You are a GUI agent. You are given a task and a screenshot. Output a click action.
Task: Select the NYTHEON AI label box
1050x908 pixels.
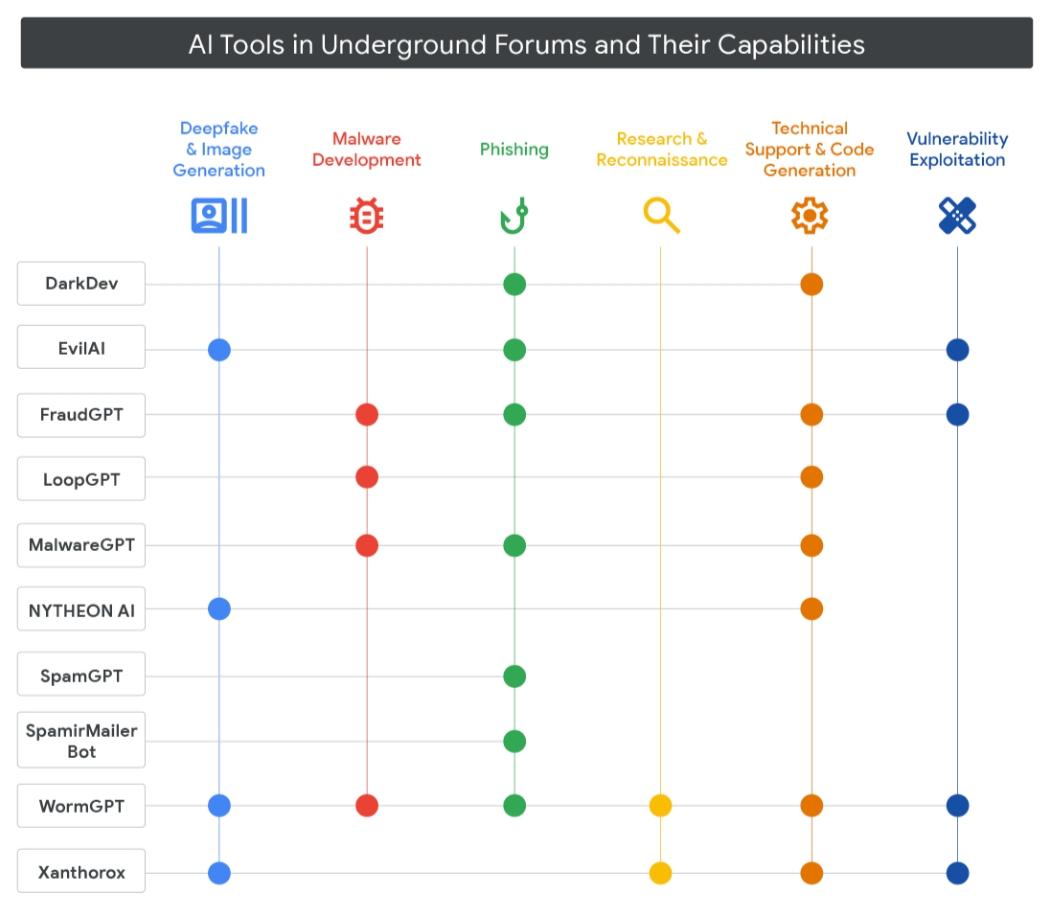(82, 610)
